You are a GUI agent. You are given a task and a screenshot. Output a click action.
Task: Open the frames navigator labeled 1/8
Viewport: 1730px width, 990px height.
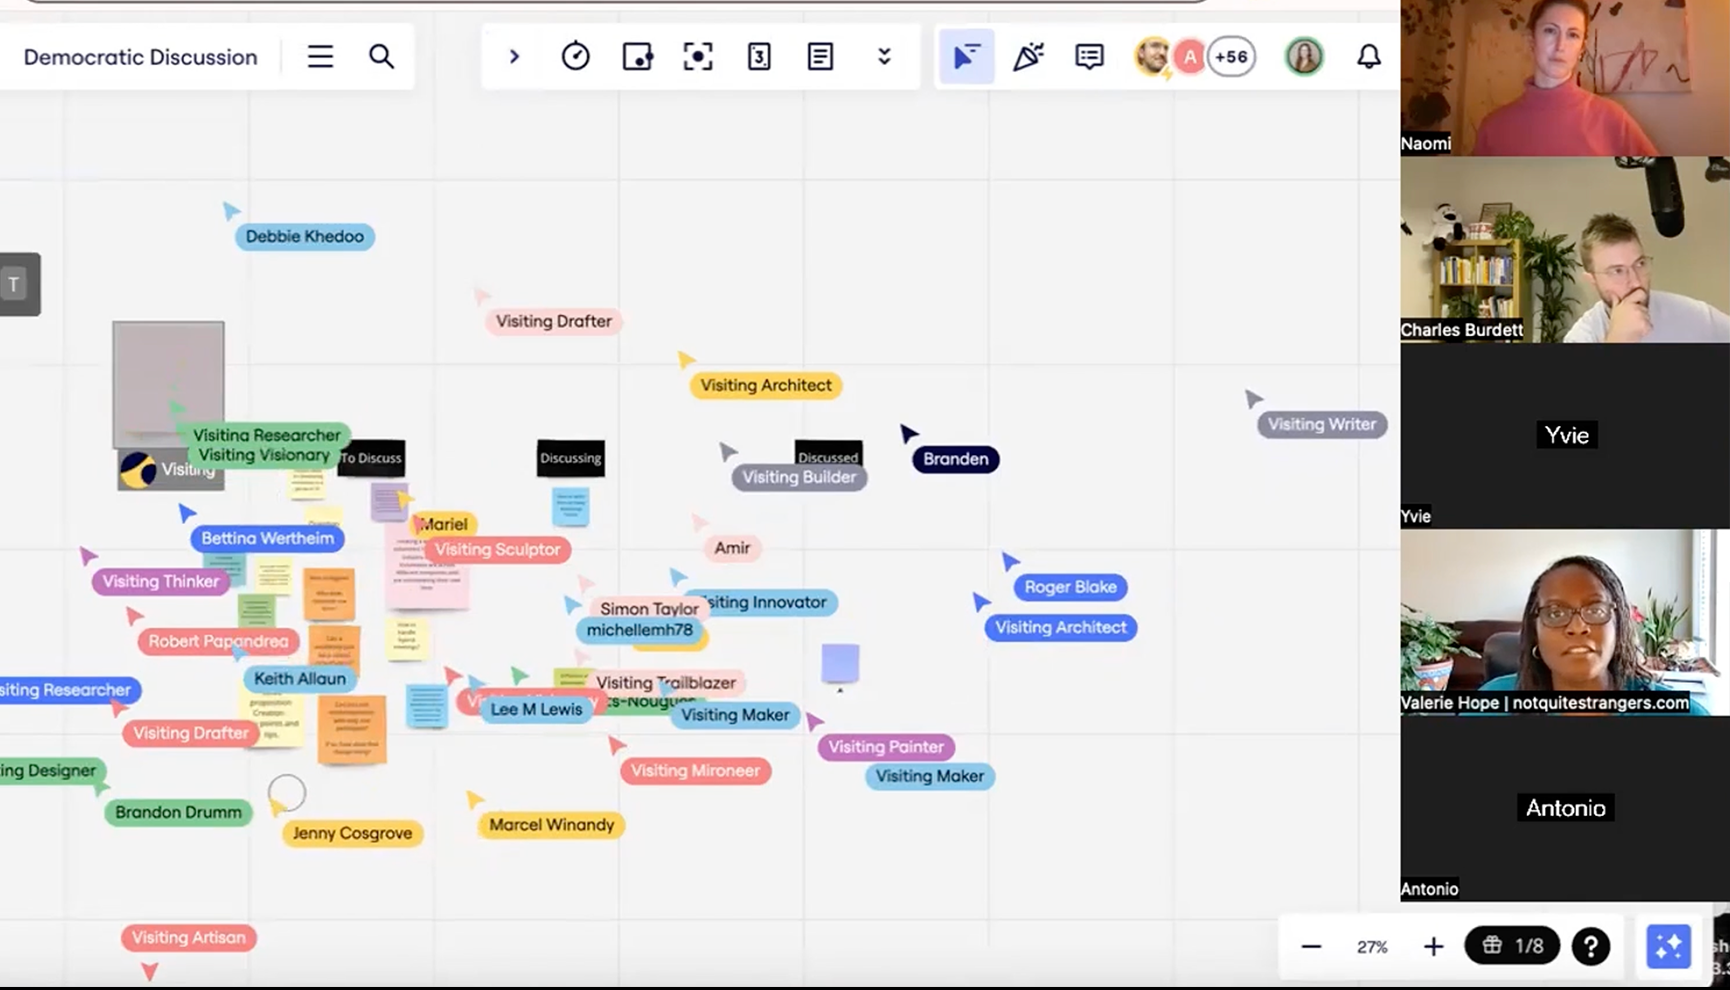1511,946
